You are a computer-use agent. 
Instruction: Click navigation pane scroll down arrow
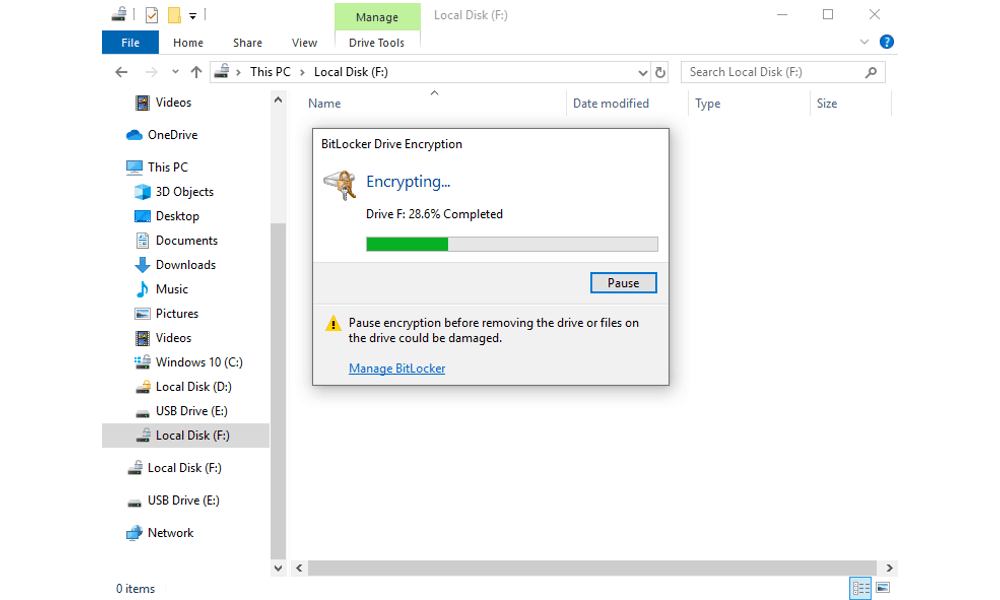point(278,568)
